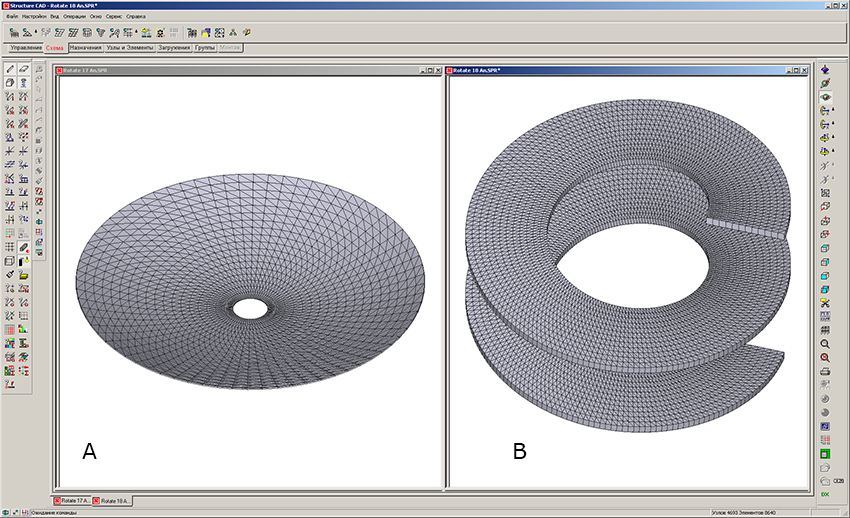Click the first icon in the top toolbar

click(13, 32)
